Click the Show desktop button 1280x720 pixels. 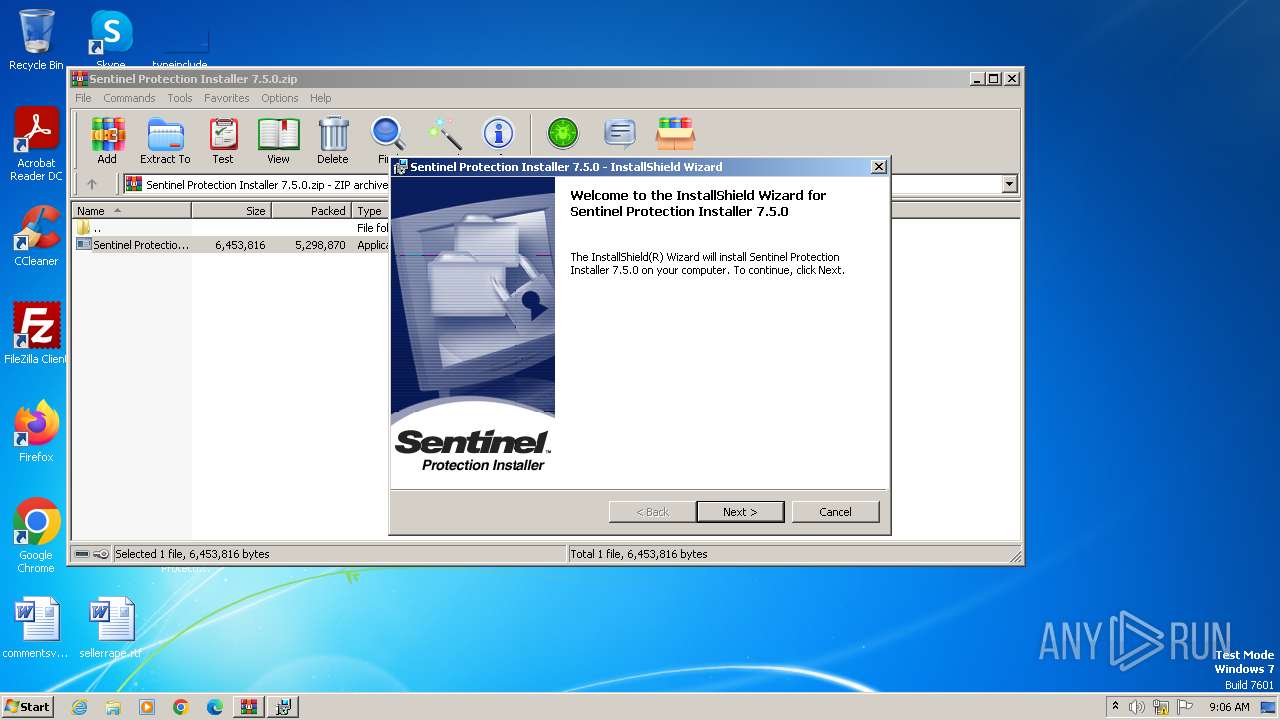[1269, 707]
